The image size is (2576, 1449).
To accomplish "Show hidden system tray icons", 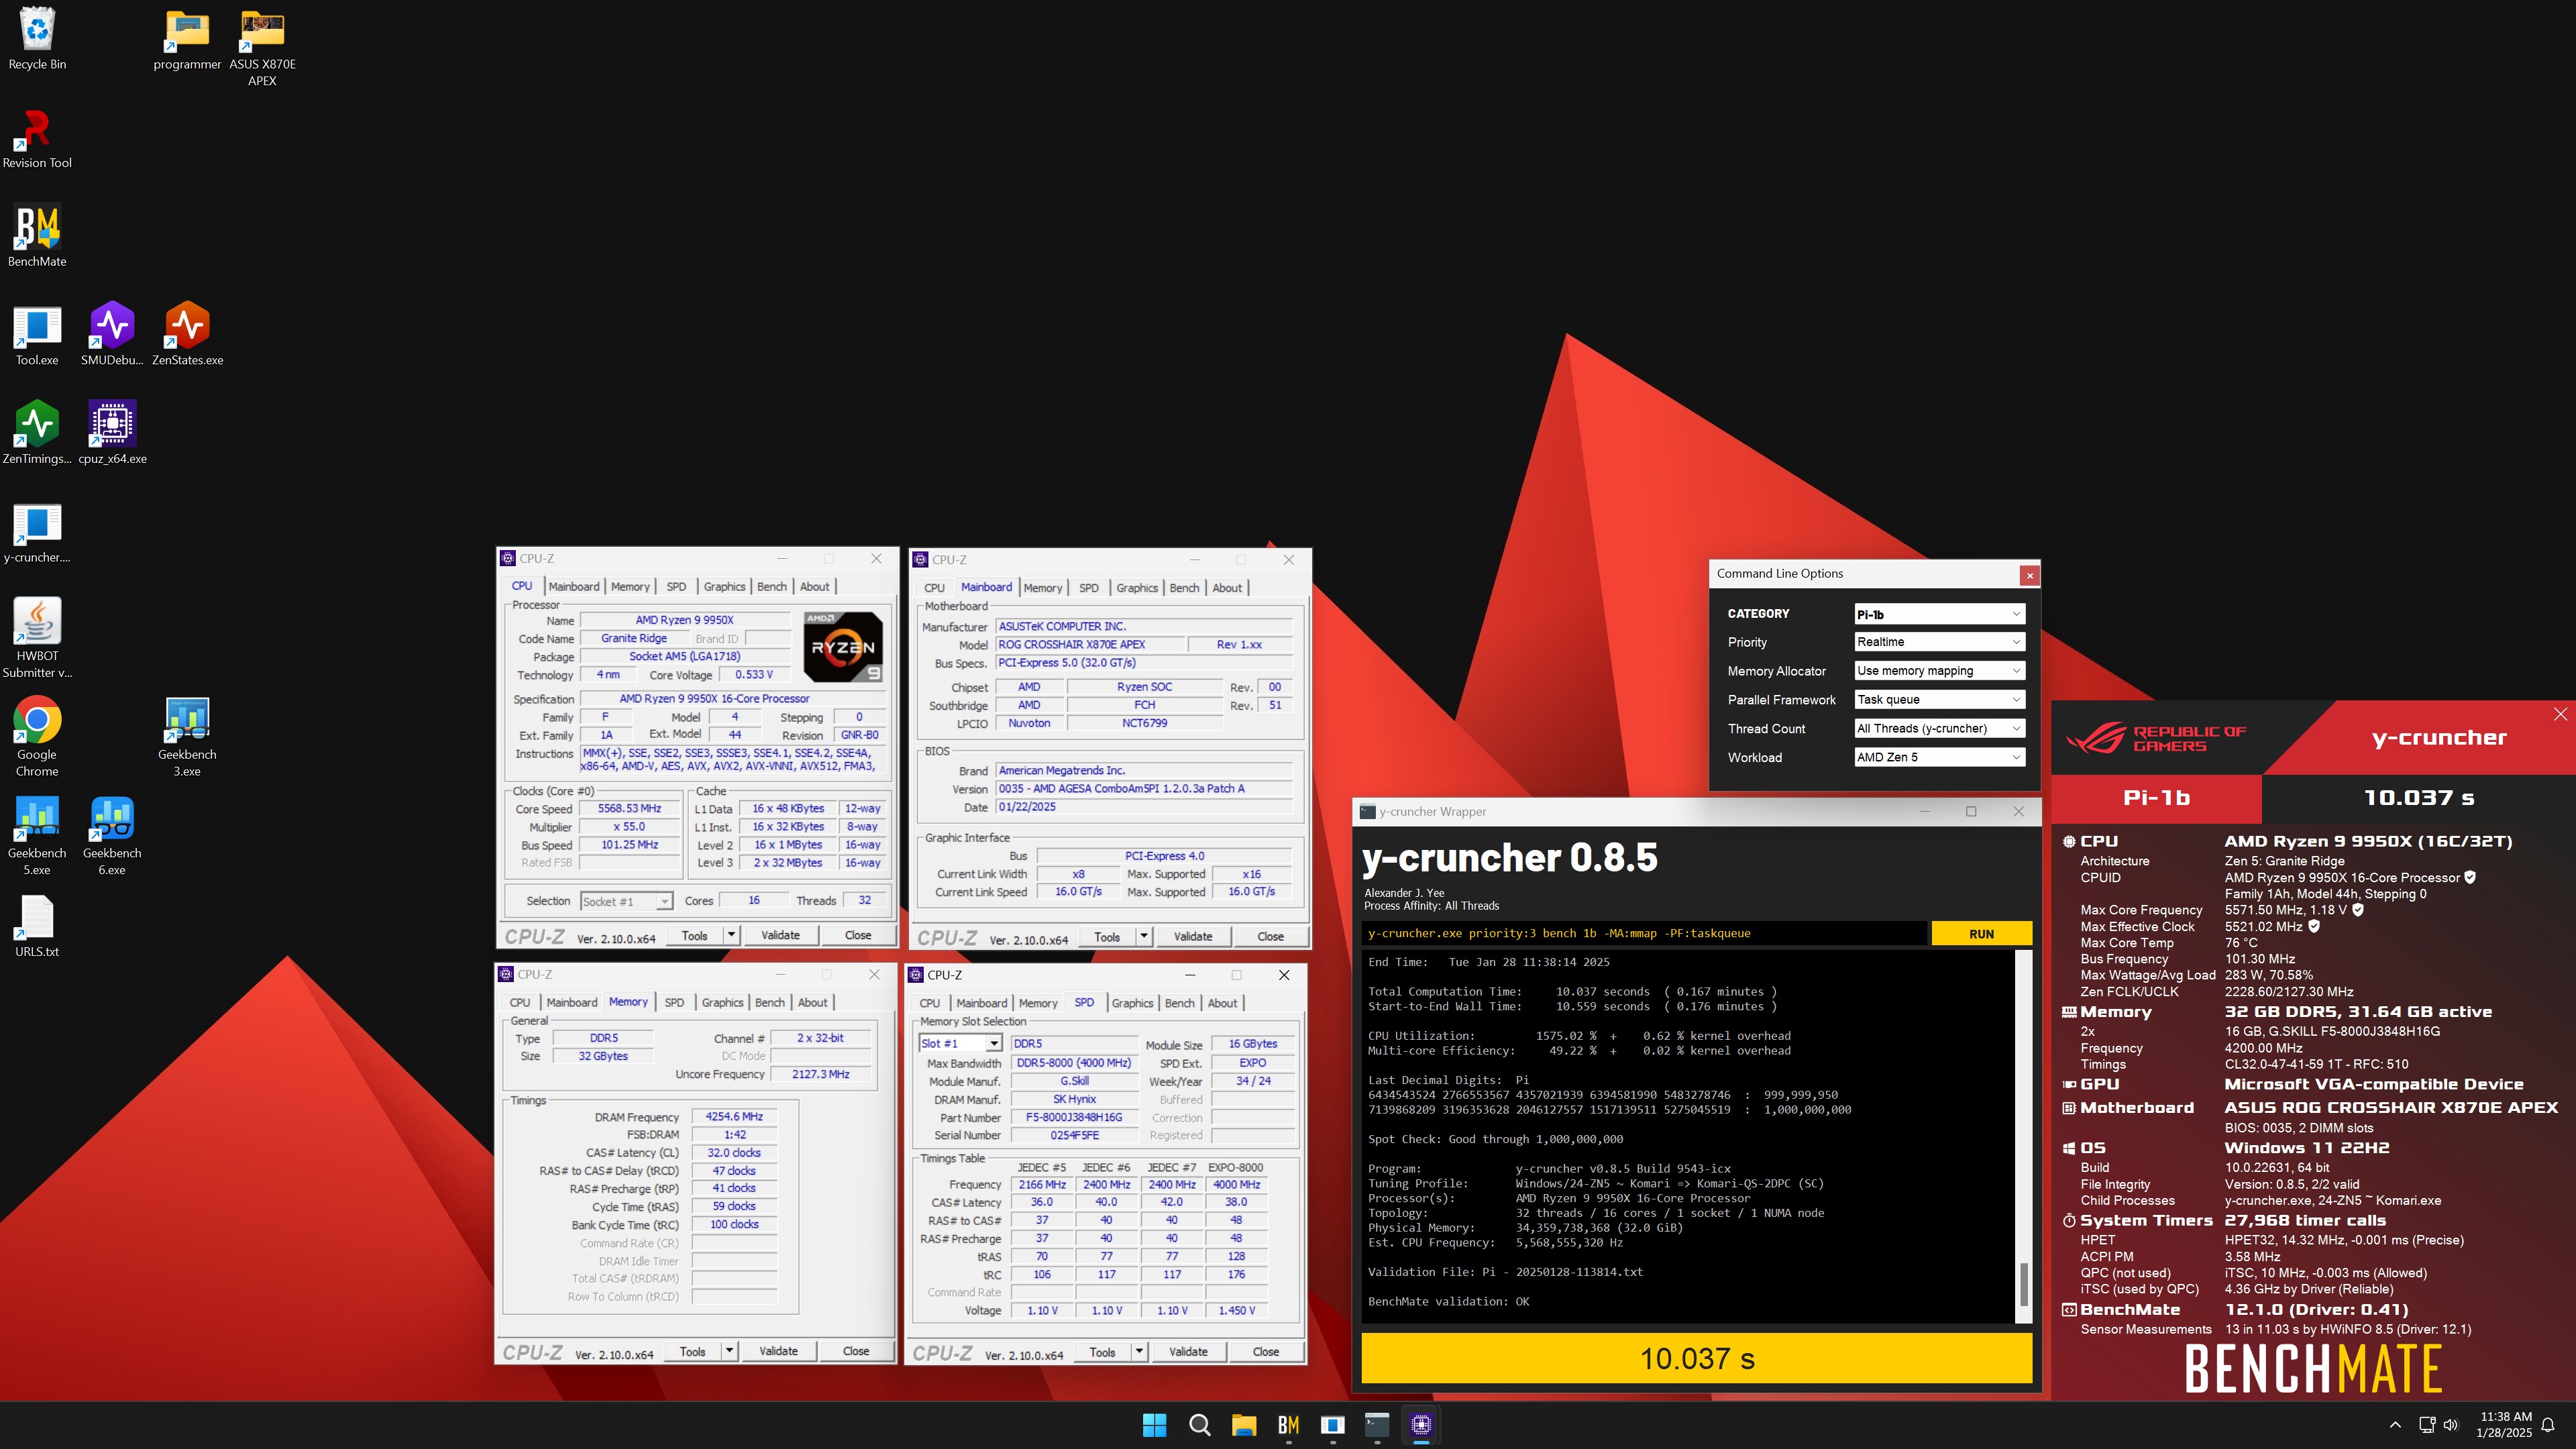I will point(2395,1424).
